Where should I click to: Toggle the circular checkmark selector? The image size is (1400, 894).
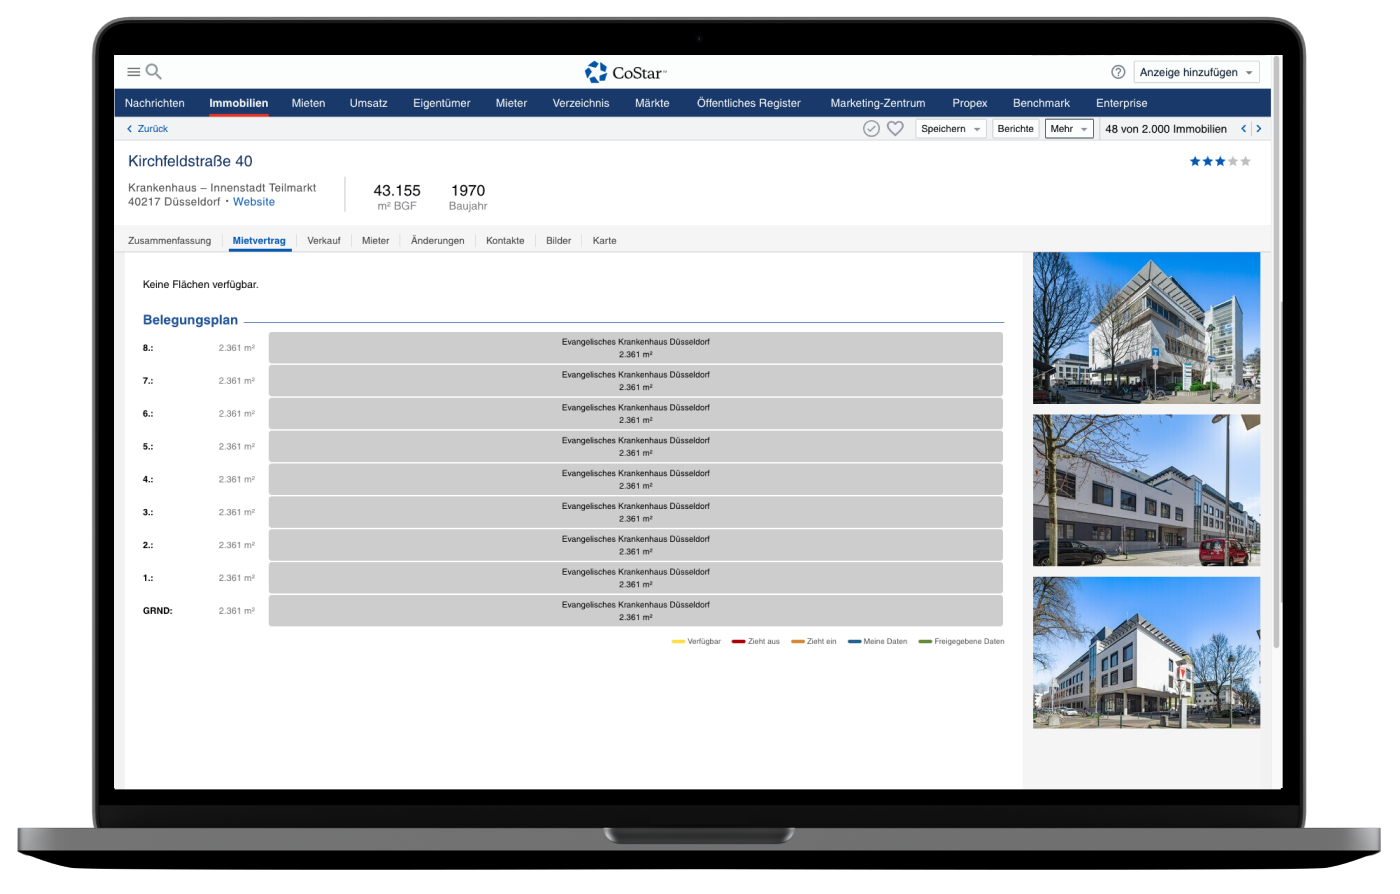point(871,129)
